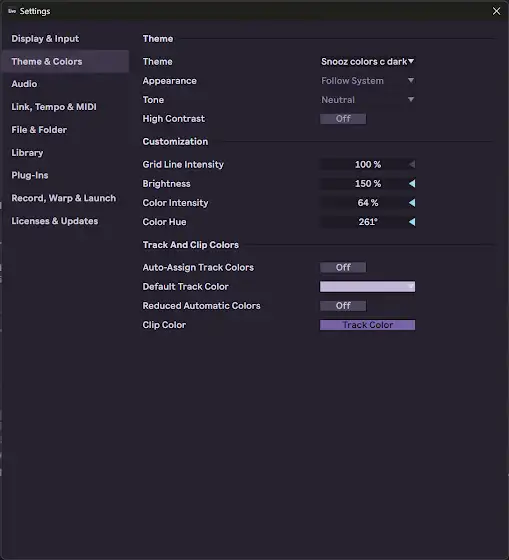Switch to the Audio settings tab
509x560 pixels.
(x=24, y=84)
